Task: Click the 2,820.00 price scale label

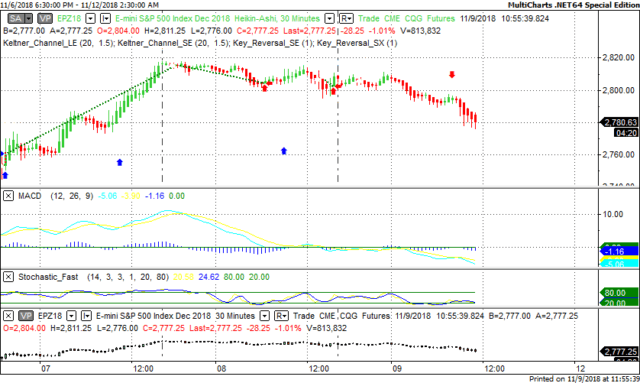Action: pos(618,58)
